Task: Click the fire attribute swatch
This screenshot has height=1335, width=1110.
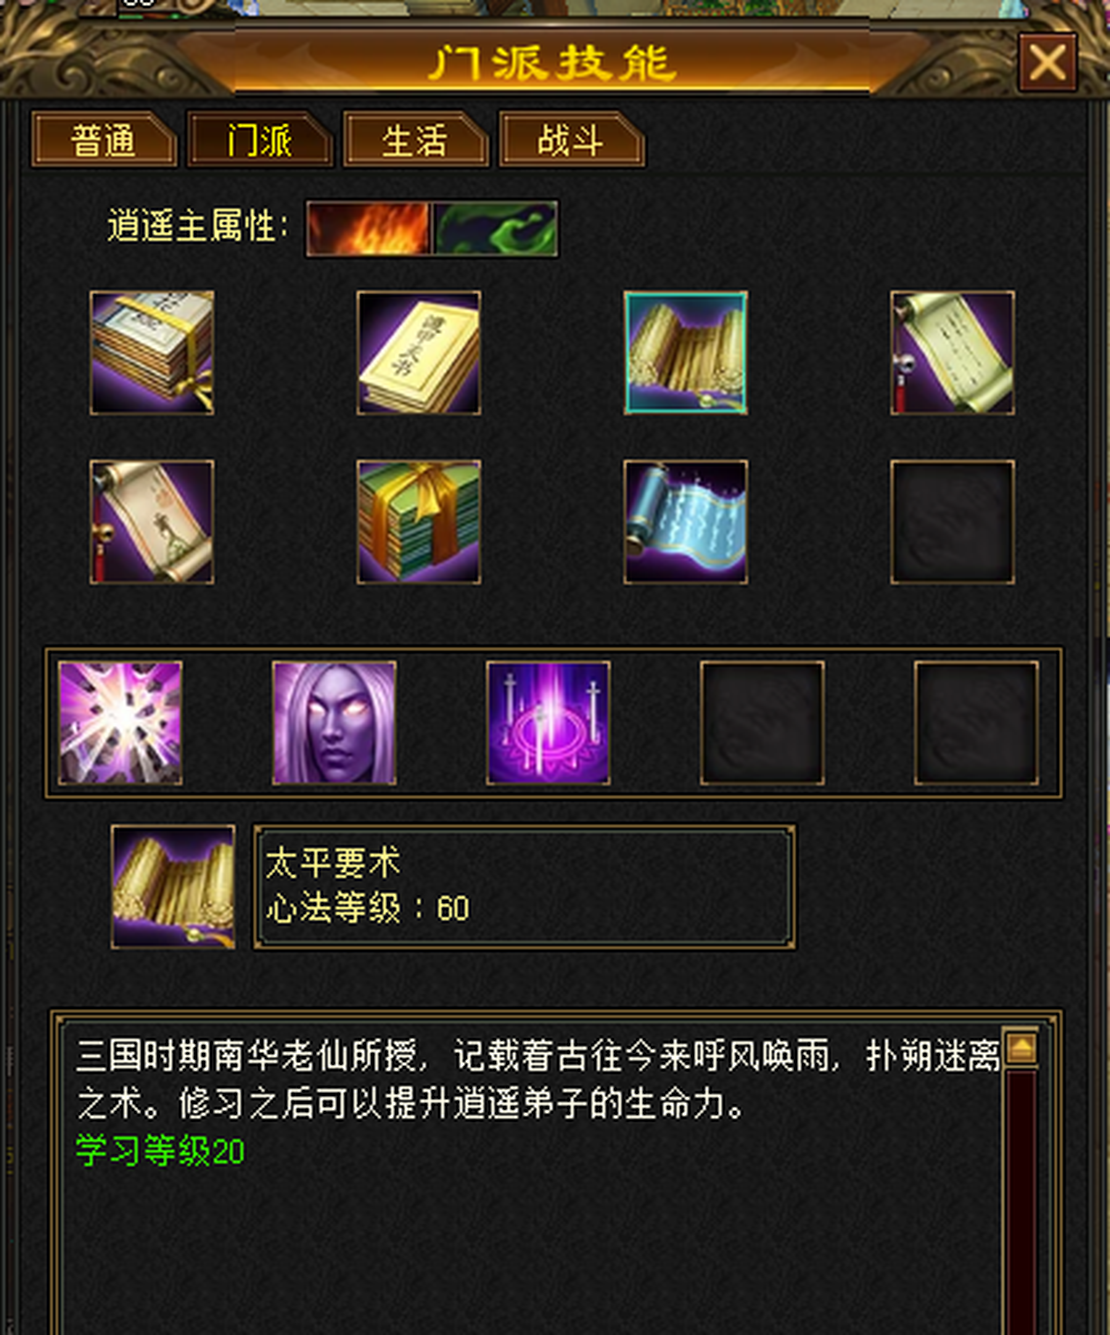Action: (x=369, y=228)
